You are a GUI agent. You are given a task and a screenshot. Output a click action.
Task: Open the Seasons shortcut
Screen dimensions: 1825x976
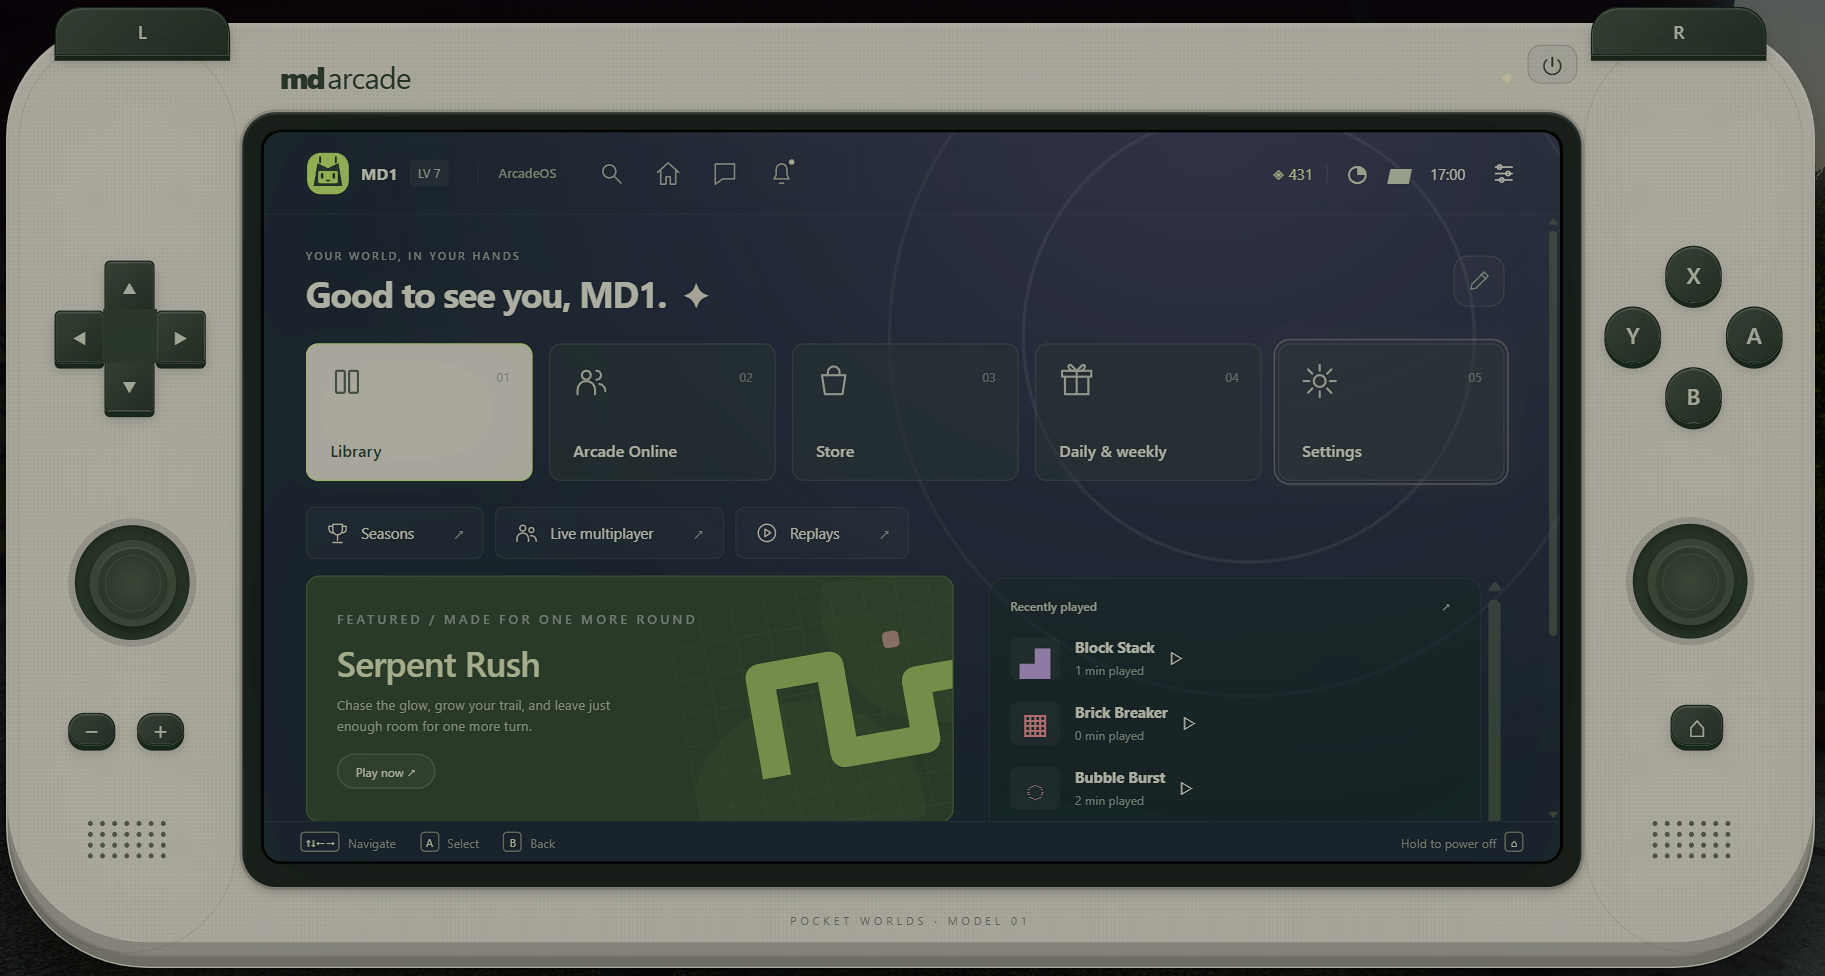click(x=395, y=533)
